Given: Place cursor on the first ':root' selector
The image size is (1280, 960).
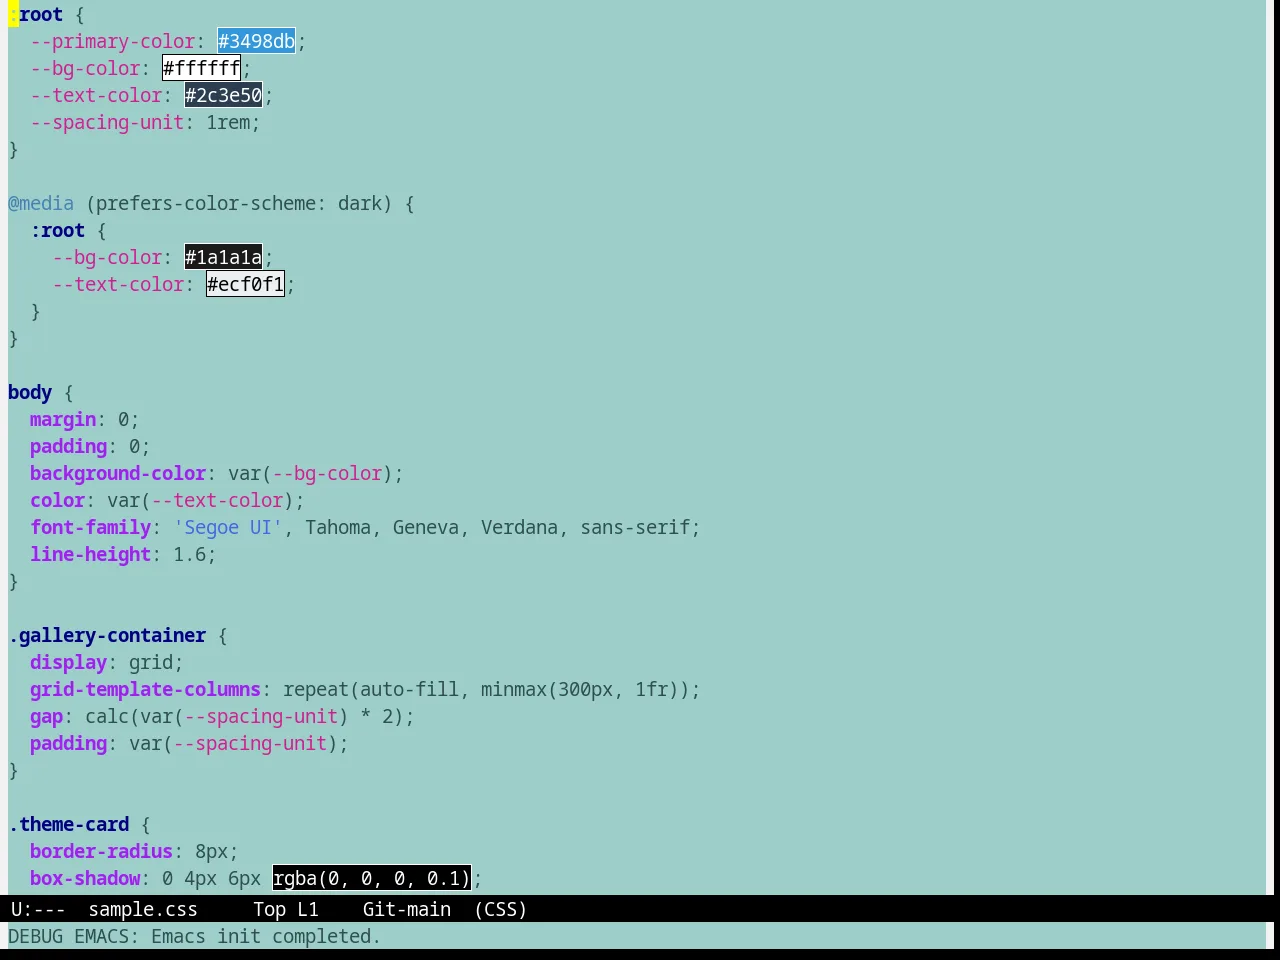Looking at the screenshot, I should (x=36, y=14).
